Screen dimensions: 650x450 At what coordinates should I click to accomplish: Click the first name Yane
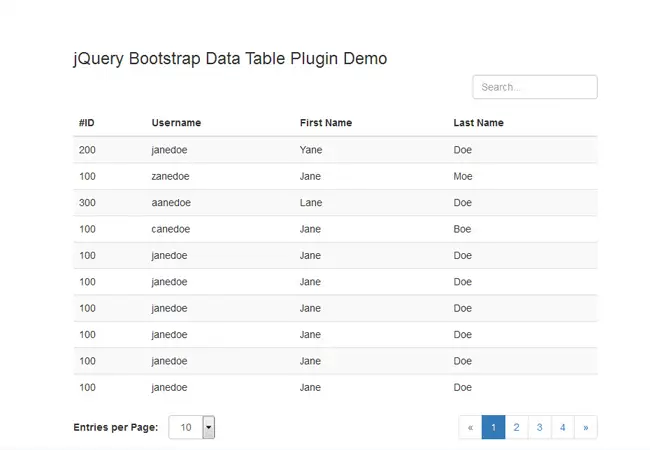coord(311,150)
